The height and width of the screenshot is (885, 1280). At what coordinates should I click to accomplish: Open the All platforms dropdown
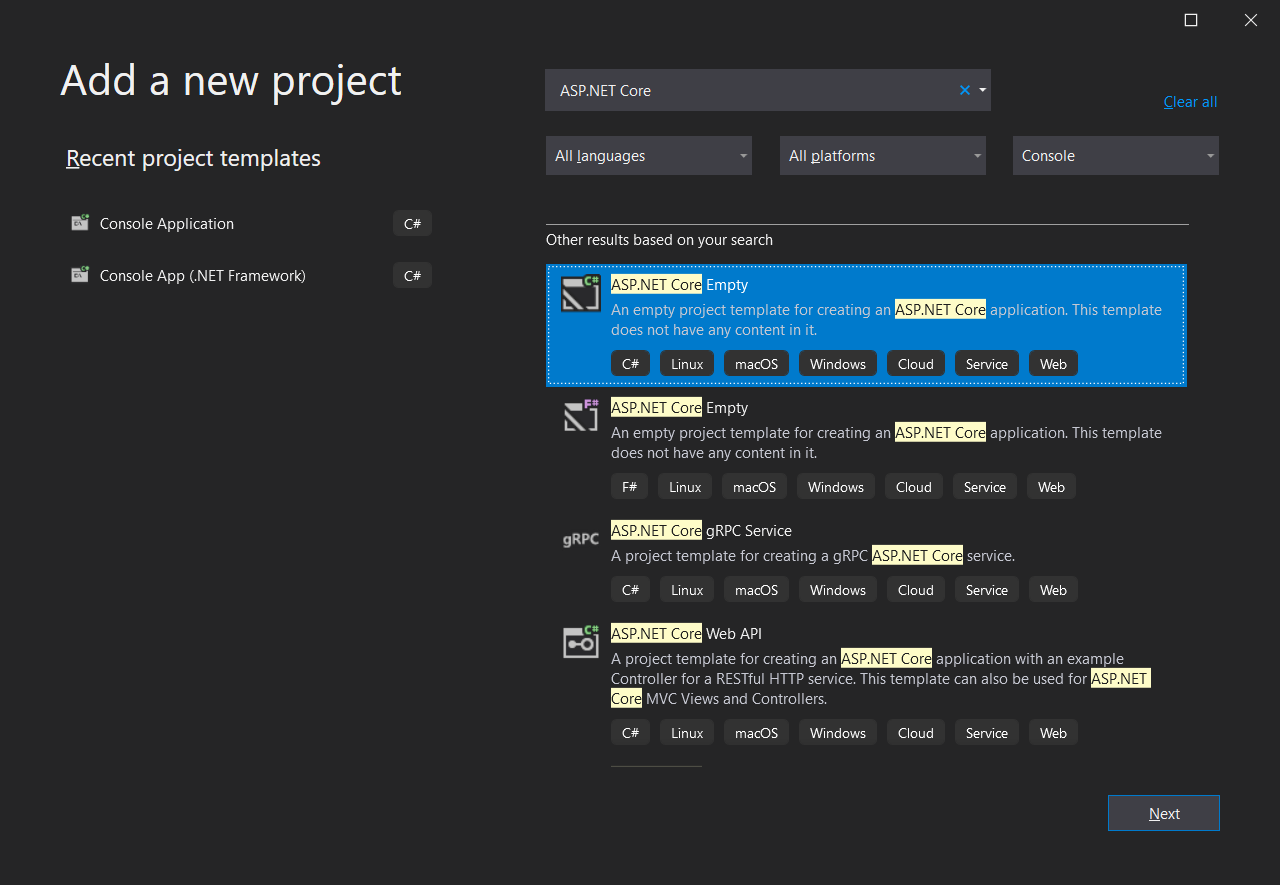[882, 156]
